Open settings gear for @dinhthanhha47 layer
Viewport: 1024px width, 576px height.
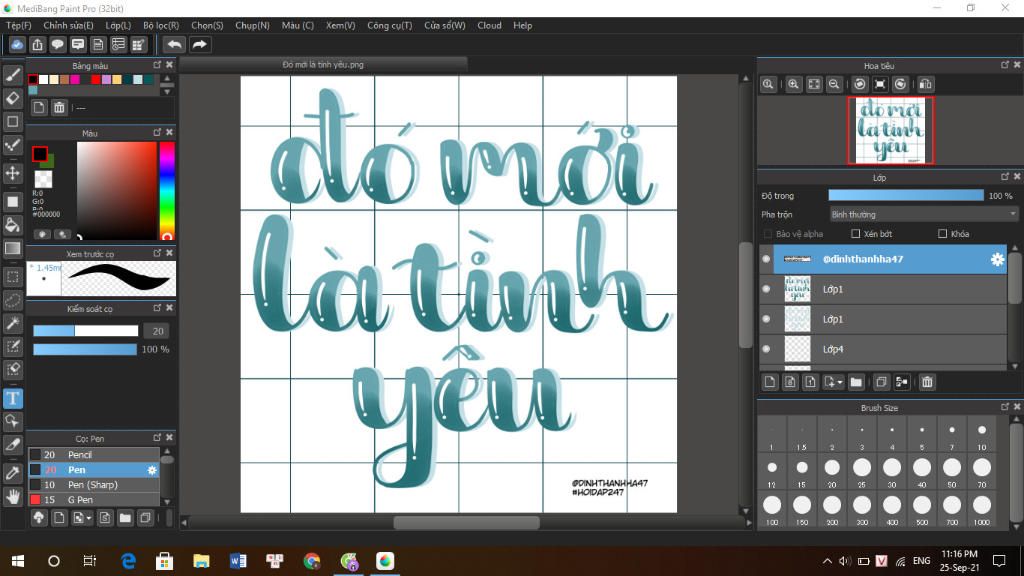997,259
